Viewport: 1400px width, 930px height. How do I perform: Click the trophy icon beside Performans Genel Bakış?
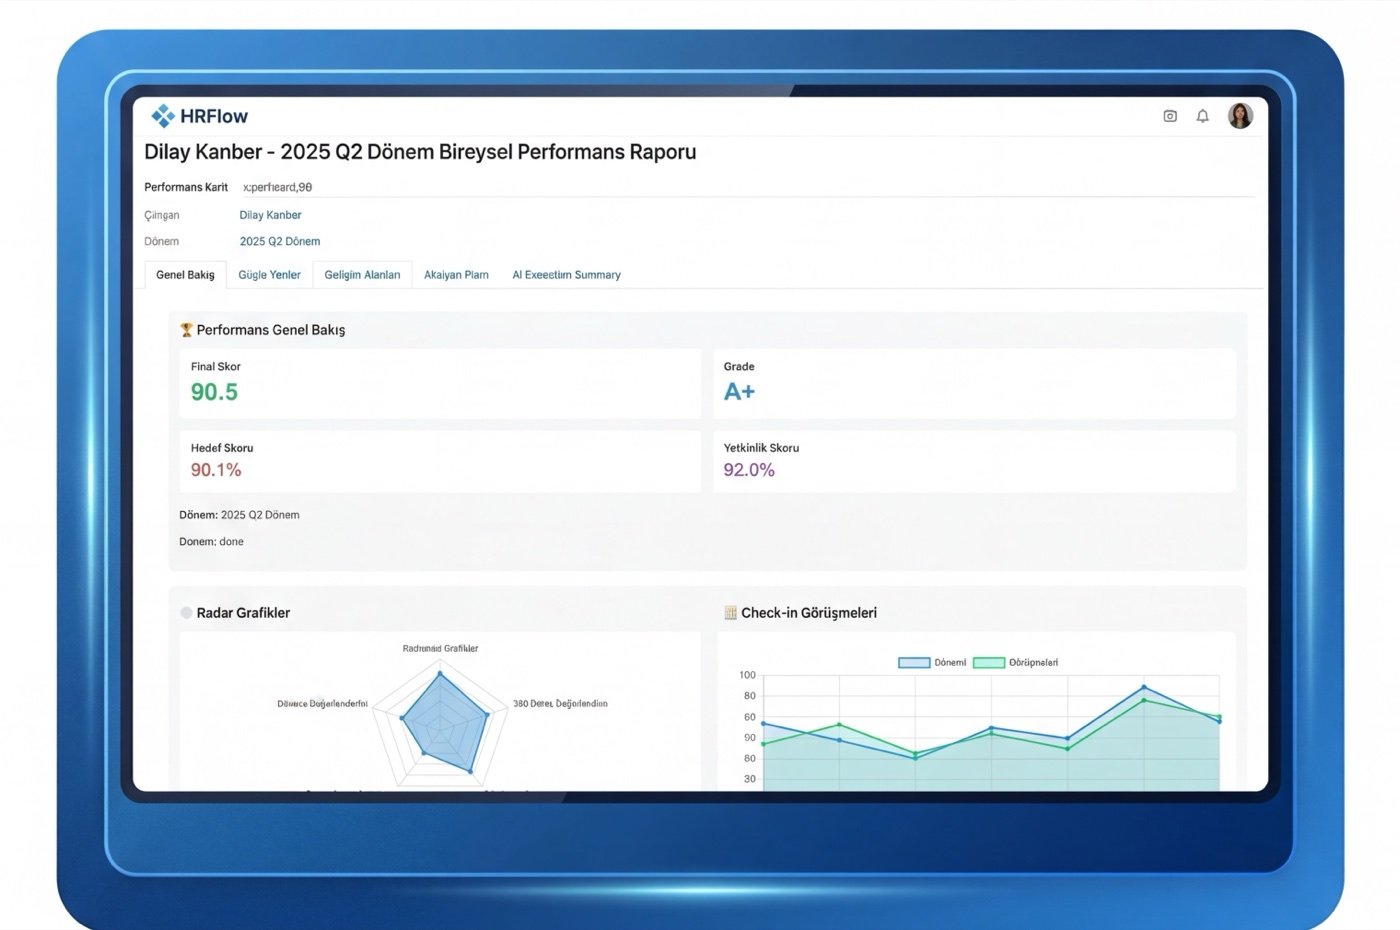pos(186,330)
